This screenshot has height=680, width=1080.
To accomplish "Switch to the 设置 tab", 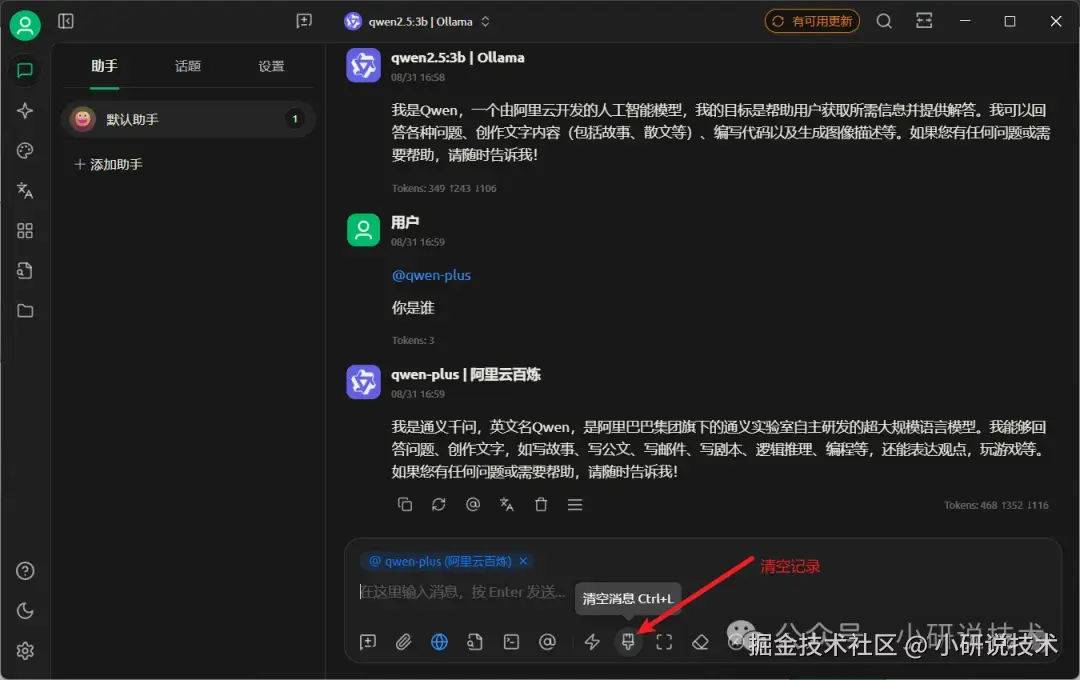I will pos(271,66).
